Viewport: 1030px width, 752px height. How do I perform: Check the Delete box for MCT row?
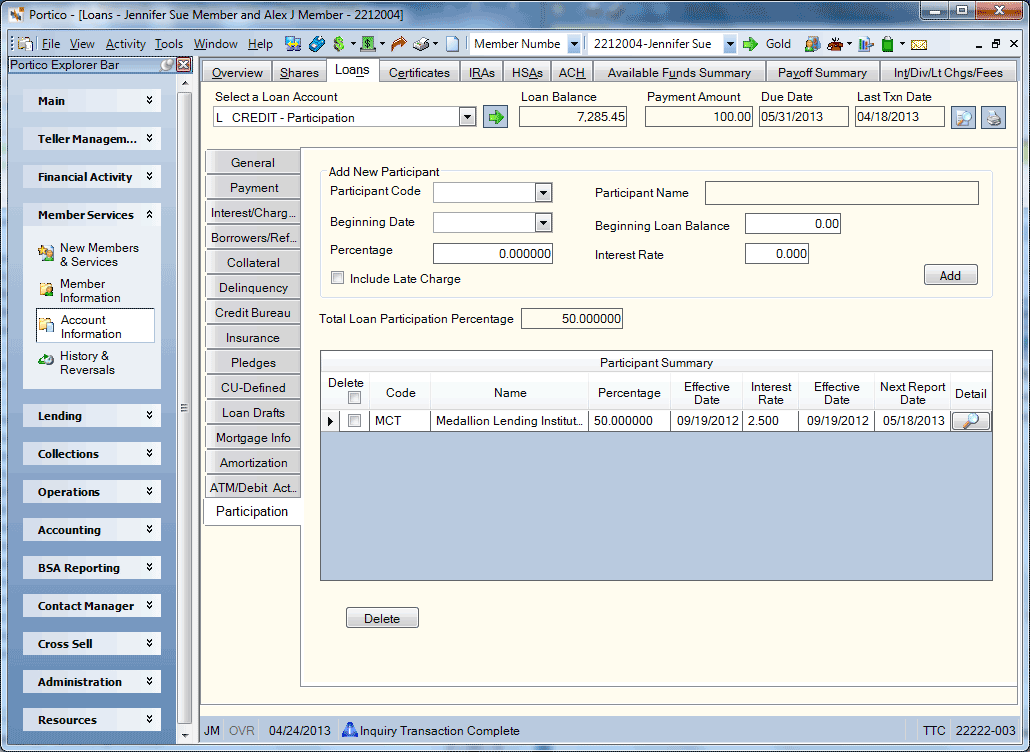click(355, 421)
